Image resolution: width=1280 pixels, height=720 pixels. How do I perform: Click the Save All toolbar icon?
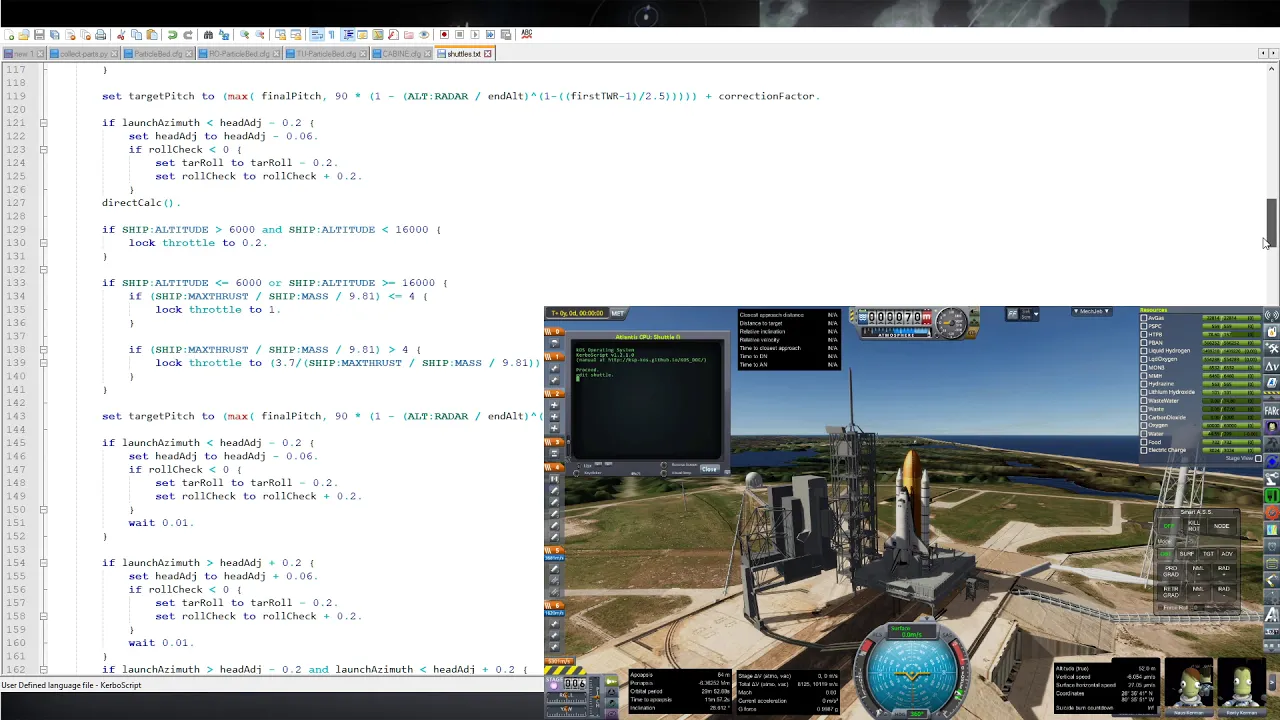coord(54,34)
